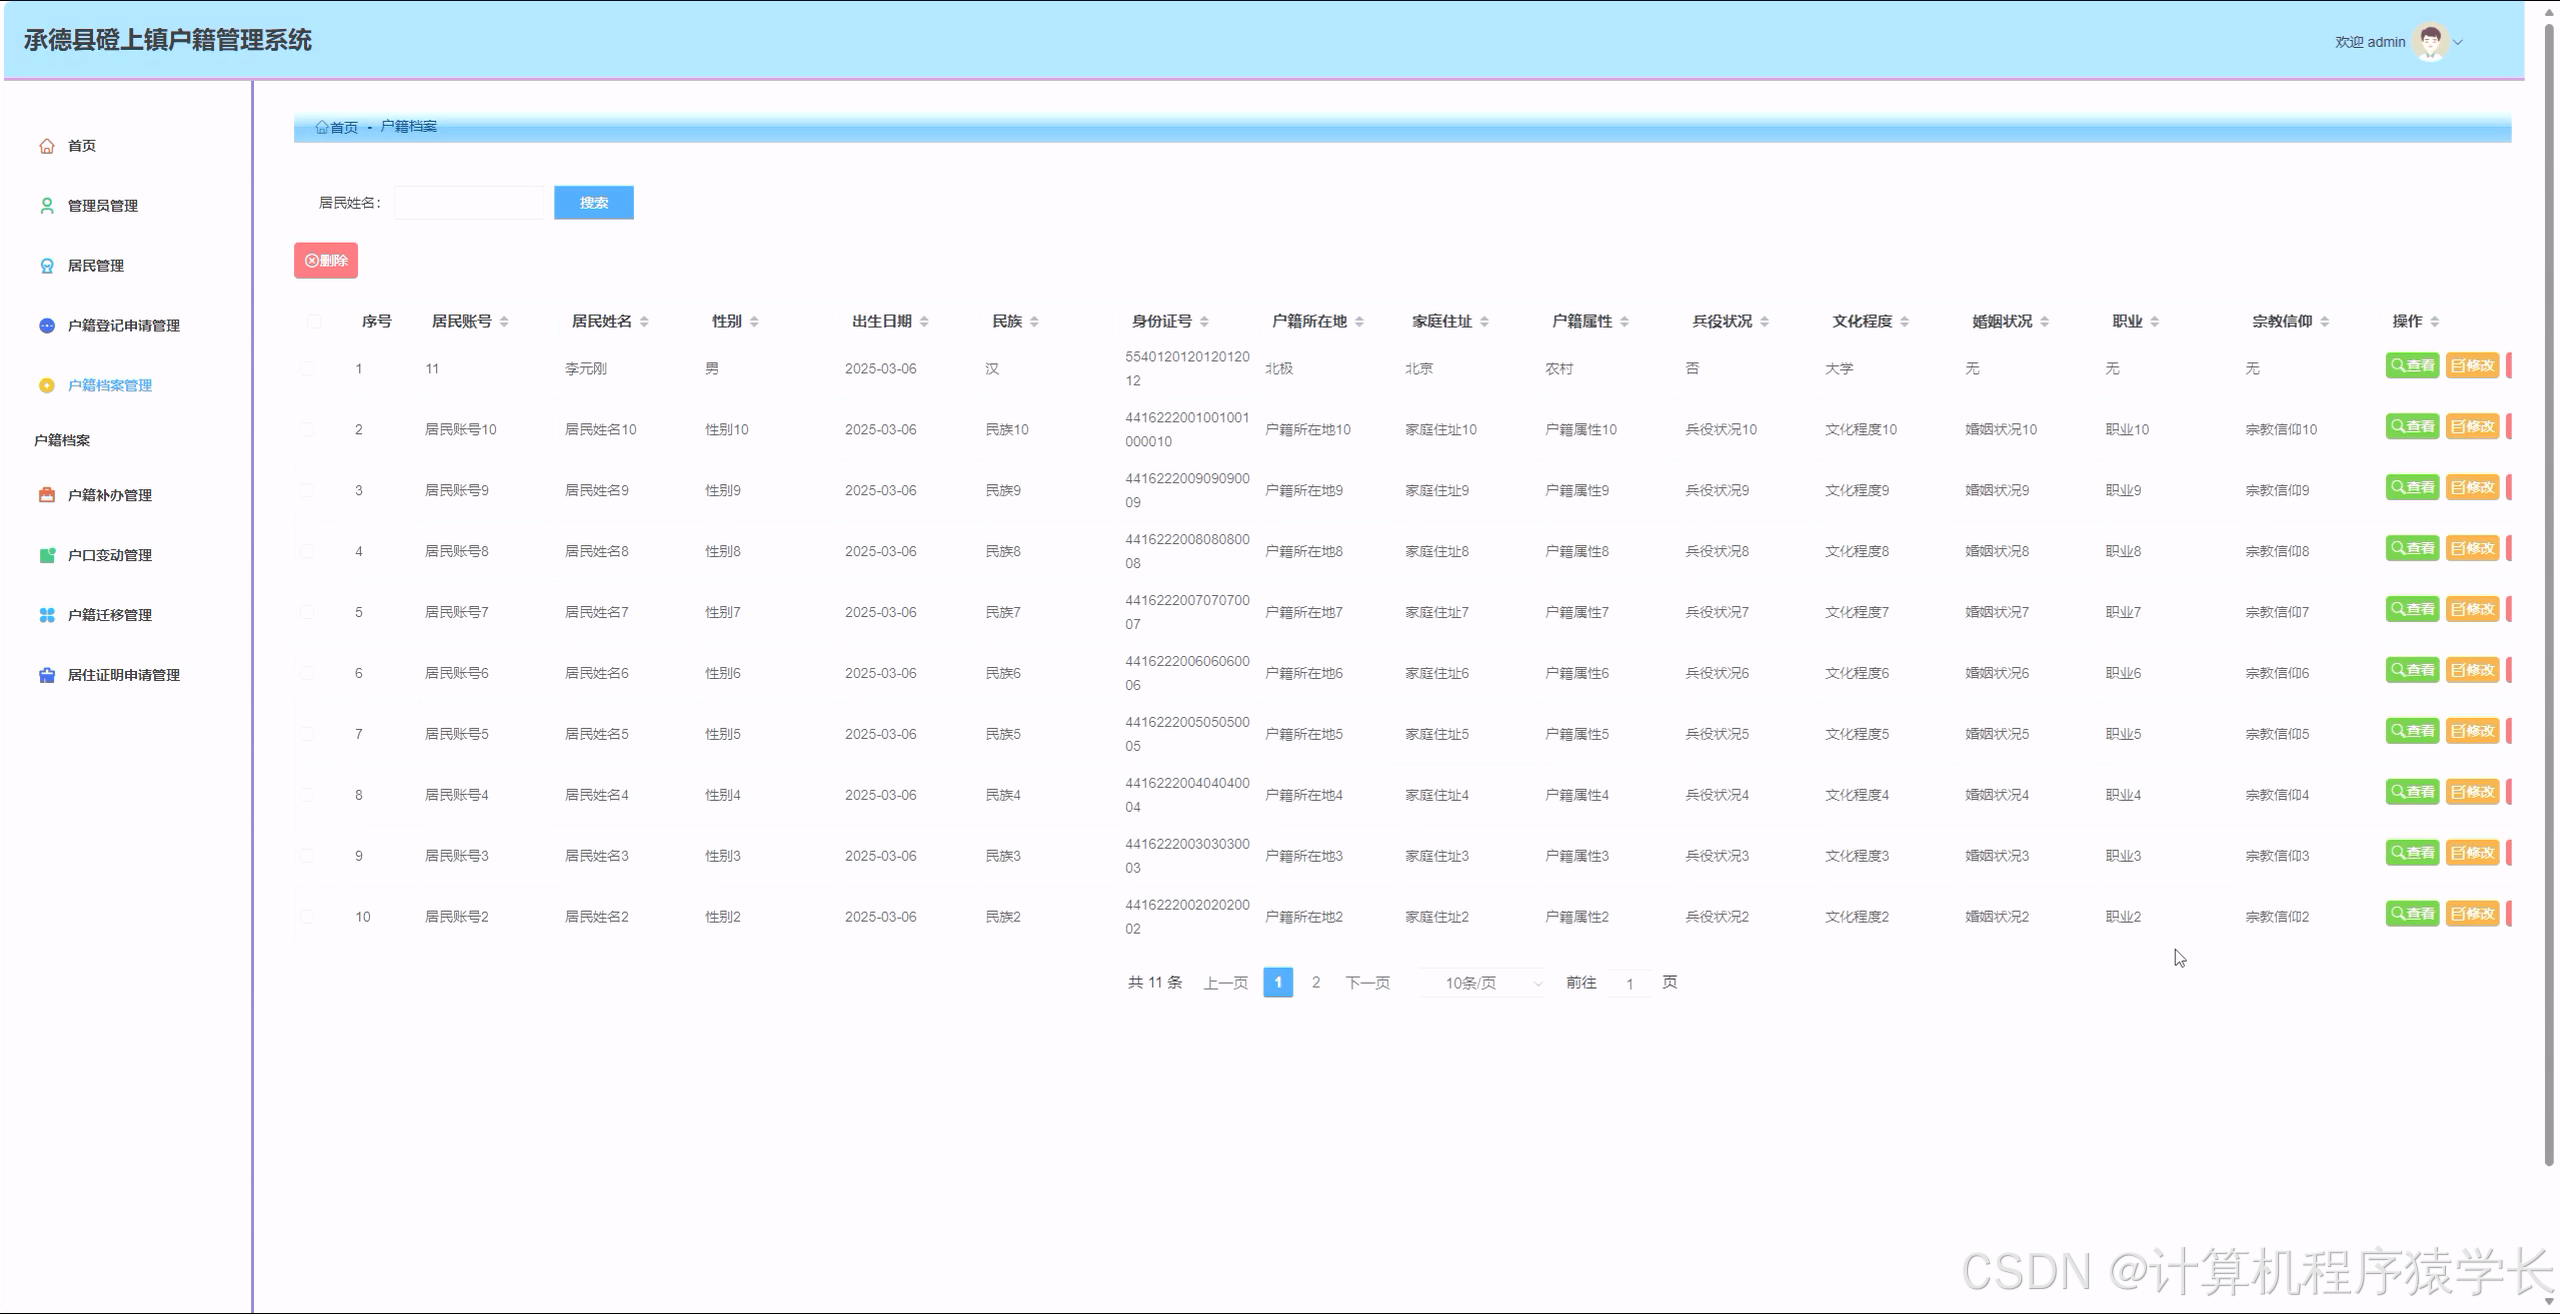Expand the admin user dropdown arrow

(x=2458, y=42)
